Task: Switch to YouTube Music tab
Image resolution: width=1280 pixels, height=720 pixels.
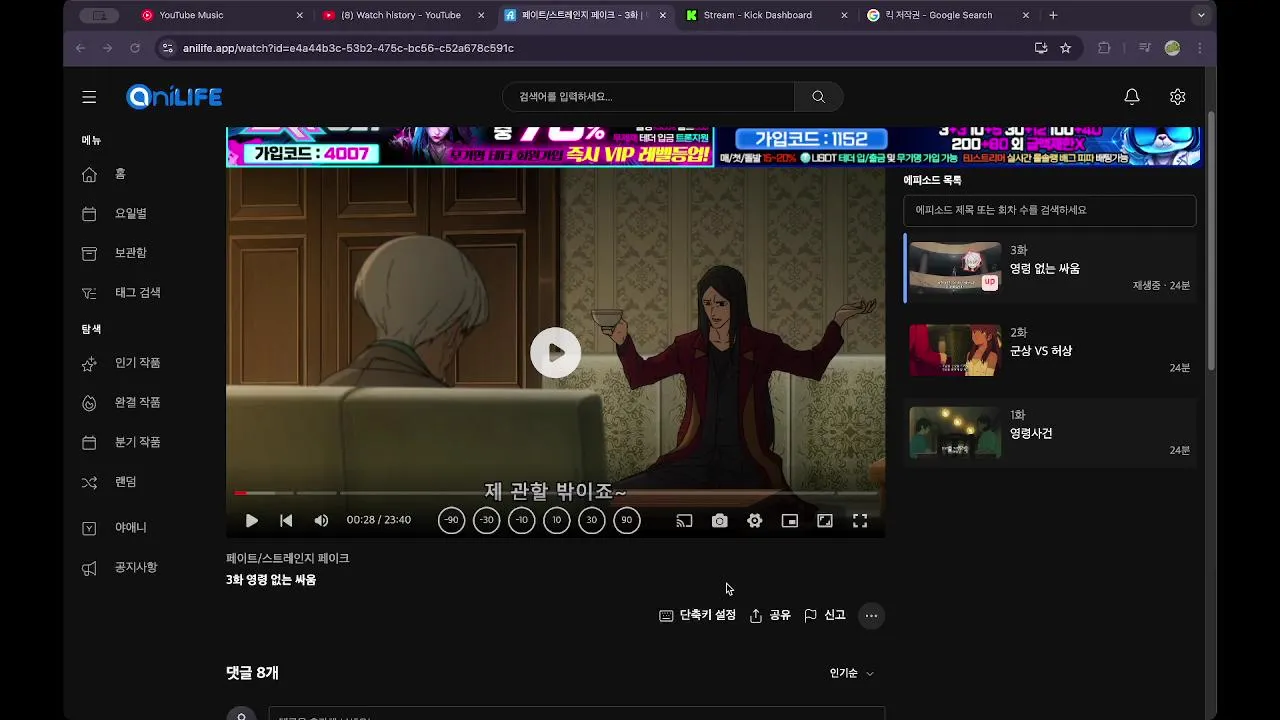Action: coord(222,15)
